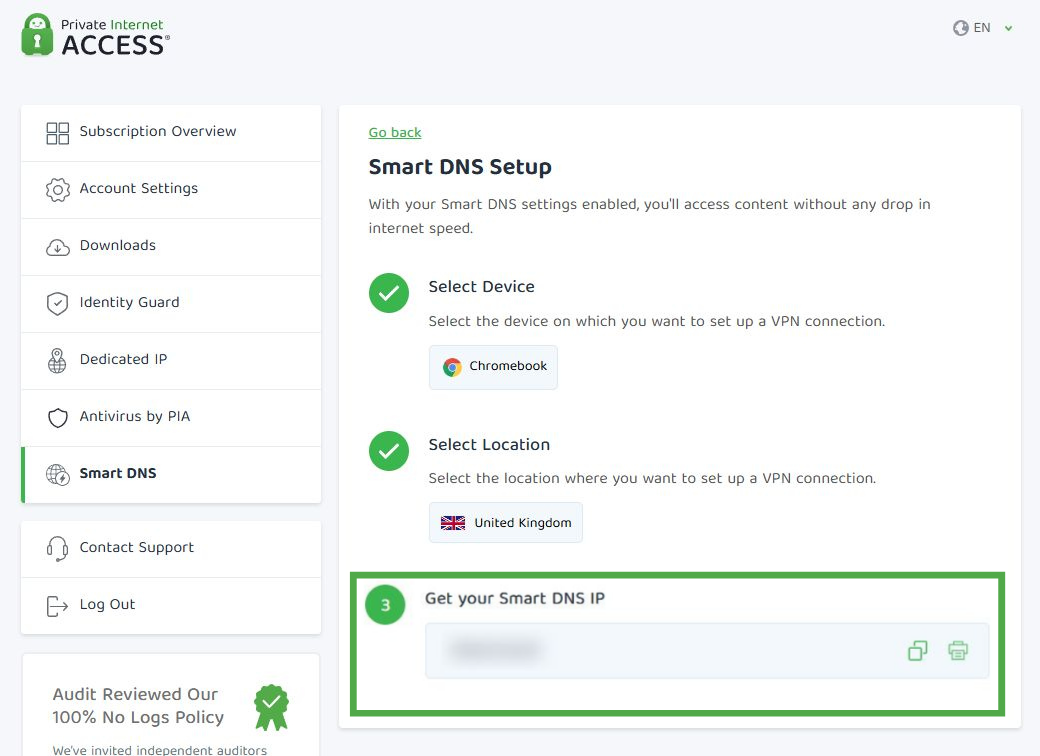Viewport: 1040px width, 756px height.
Task: Click the 'Select Device' step title
Action: tap(482, 286)
